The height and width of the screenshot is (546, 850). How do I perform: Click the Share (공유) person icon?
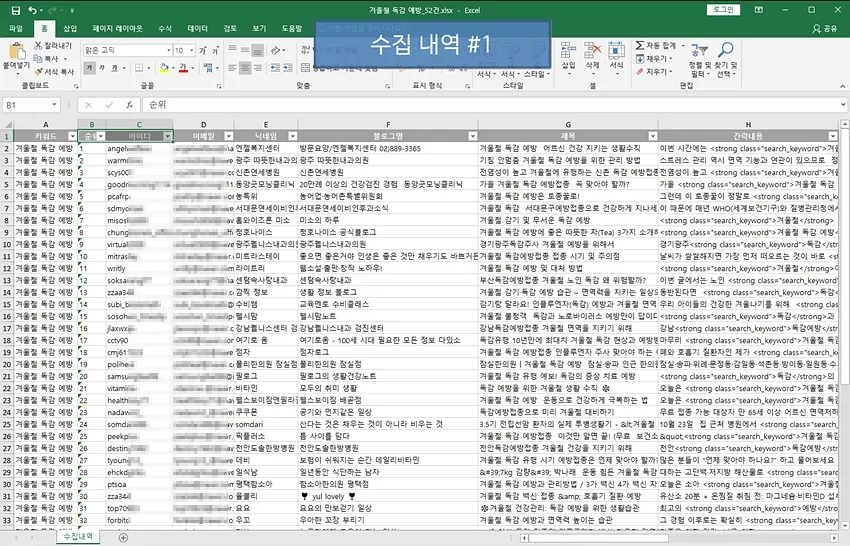816,29
